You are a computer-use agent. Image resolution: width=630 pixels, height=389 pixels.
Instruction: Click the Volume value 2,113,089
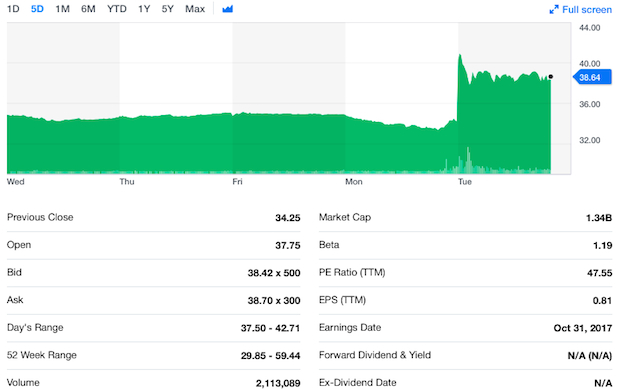click(x=278, y=383)
